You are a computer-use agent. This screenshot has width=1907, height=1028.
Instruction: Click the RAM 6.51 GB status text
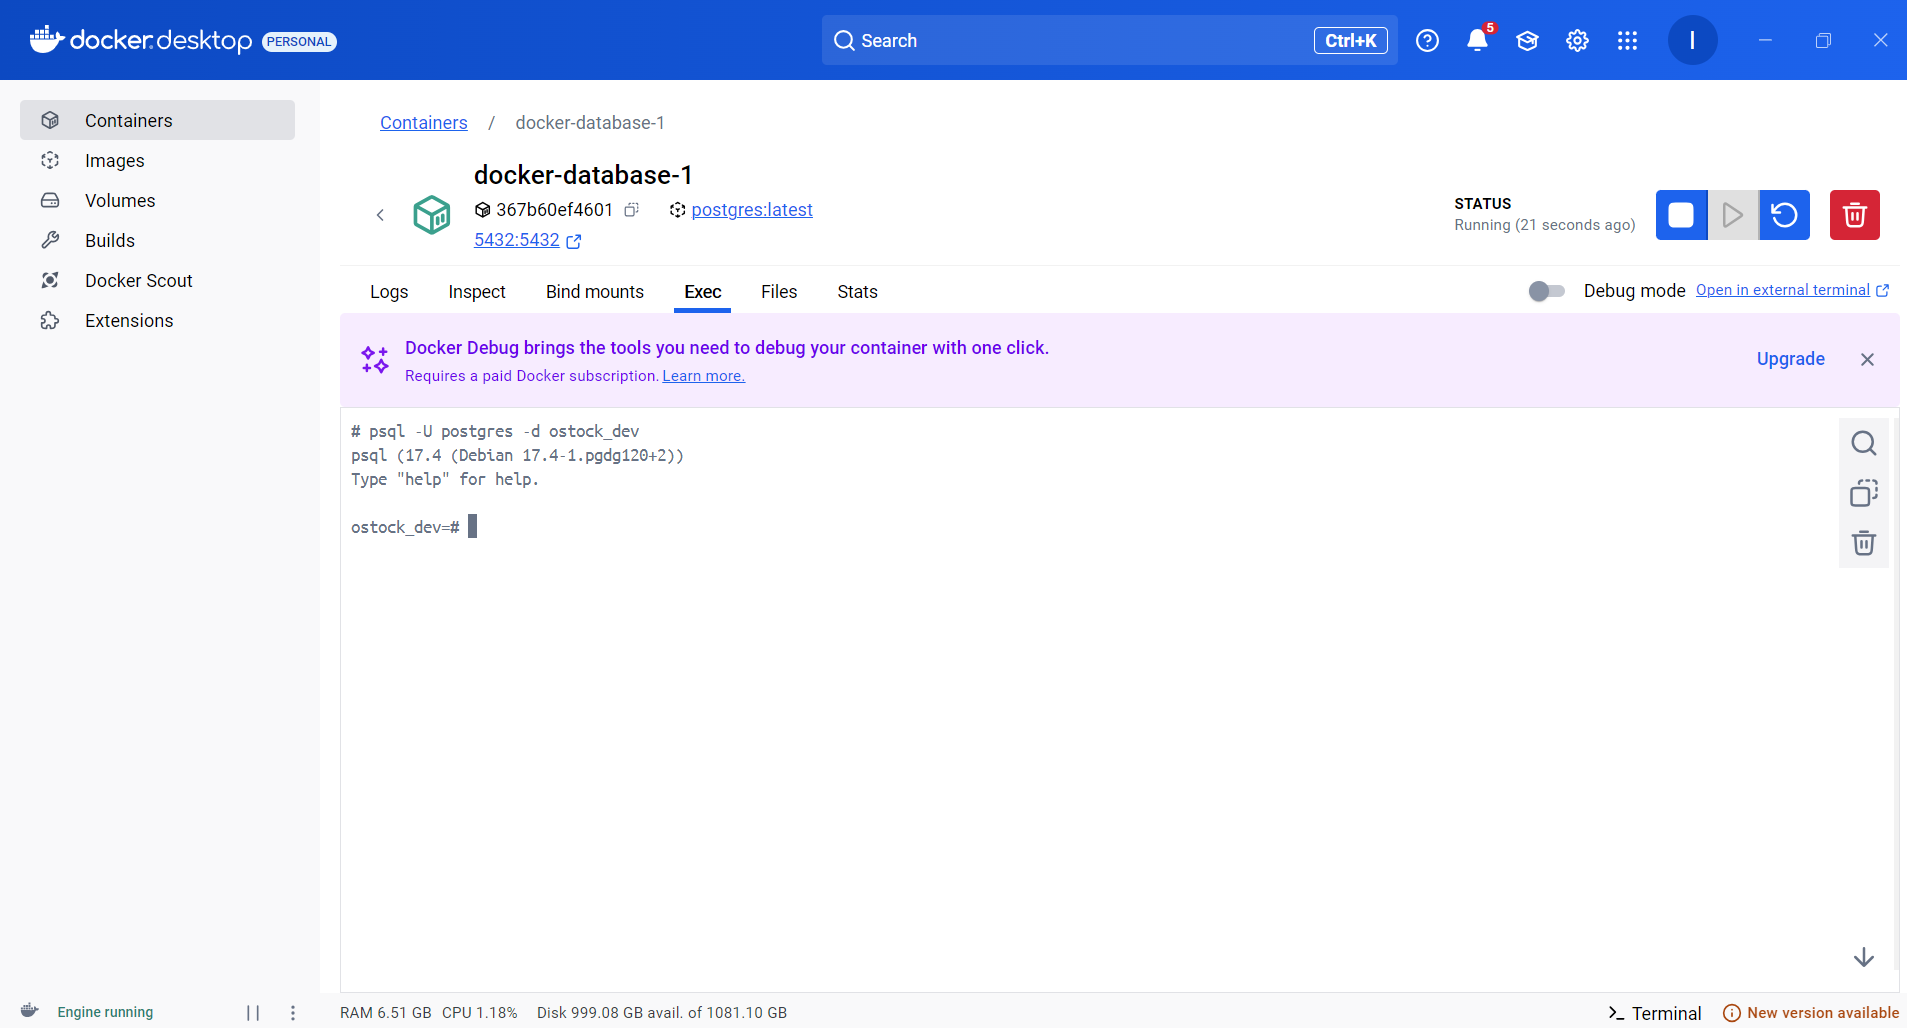[386, 1013]
